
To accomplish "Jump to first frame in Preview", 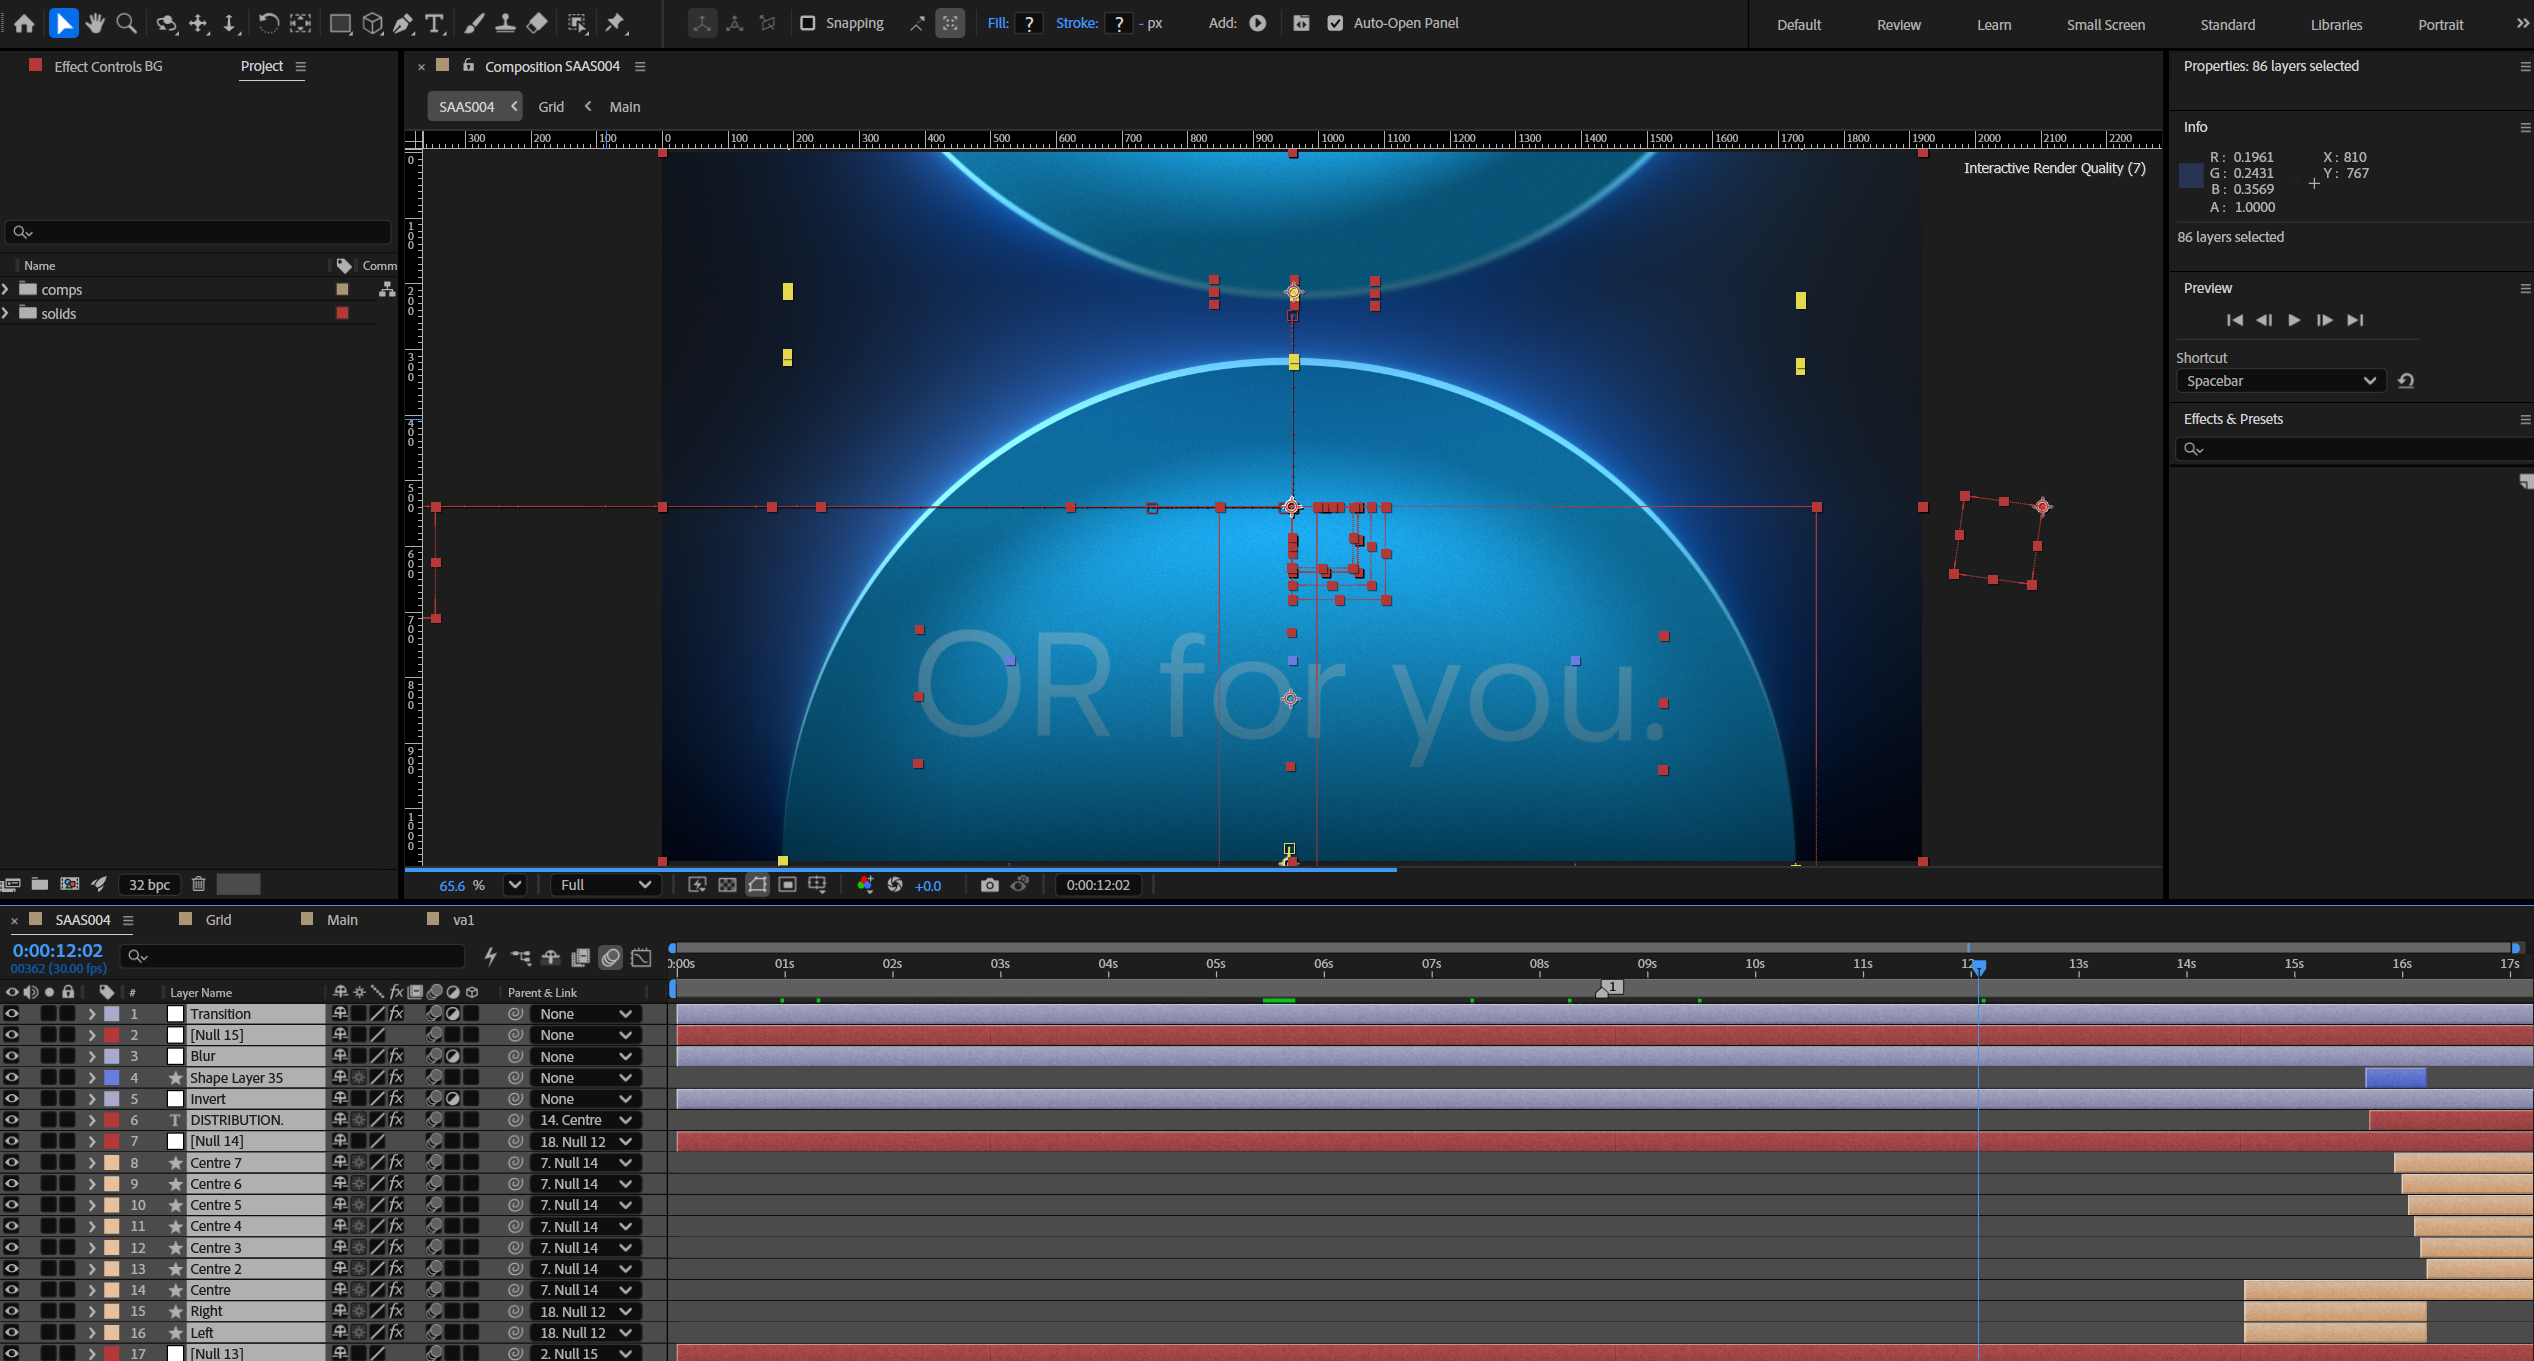I will pos(2234,320).
